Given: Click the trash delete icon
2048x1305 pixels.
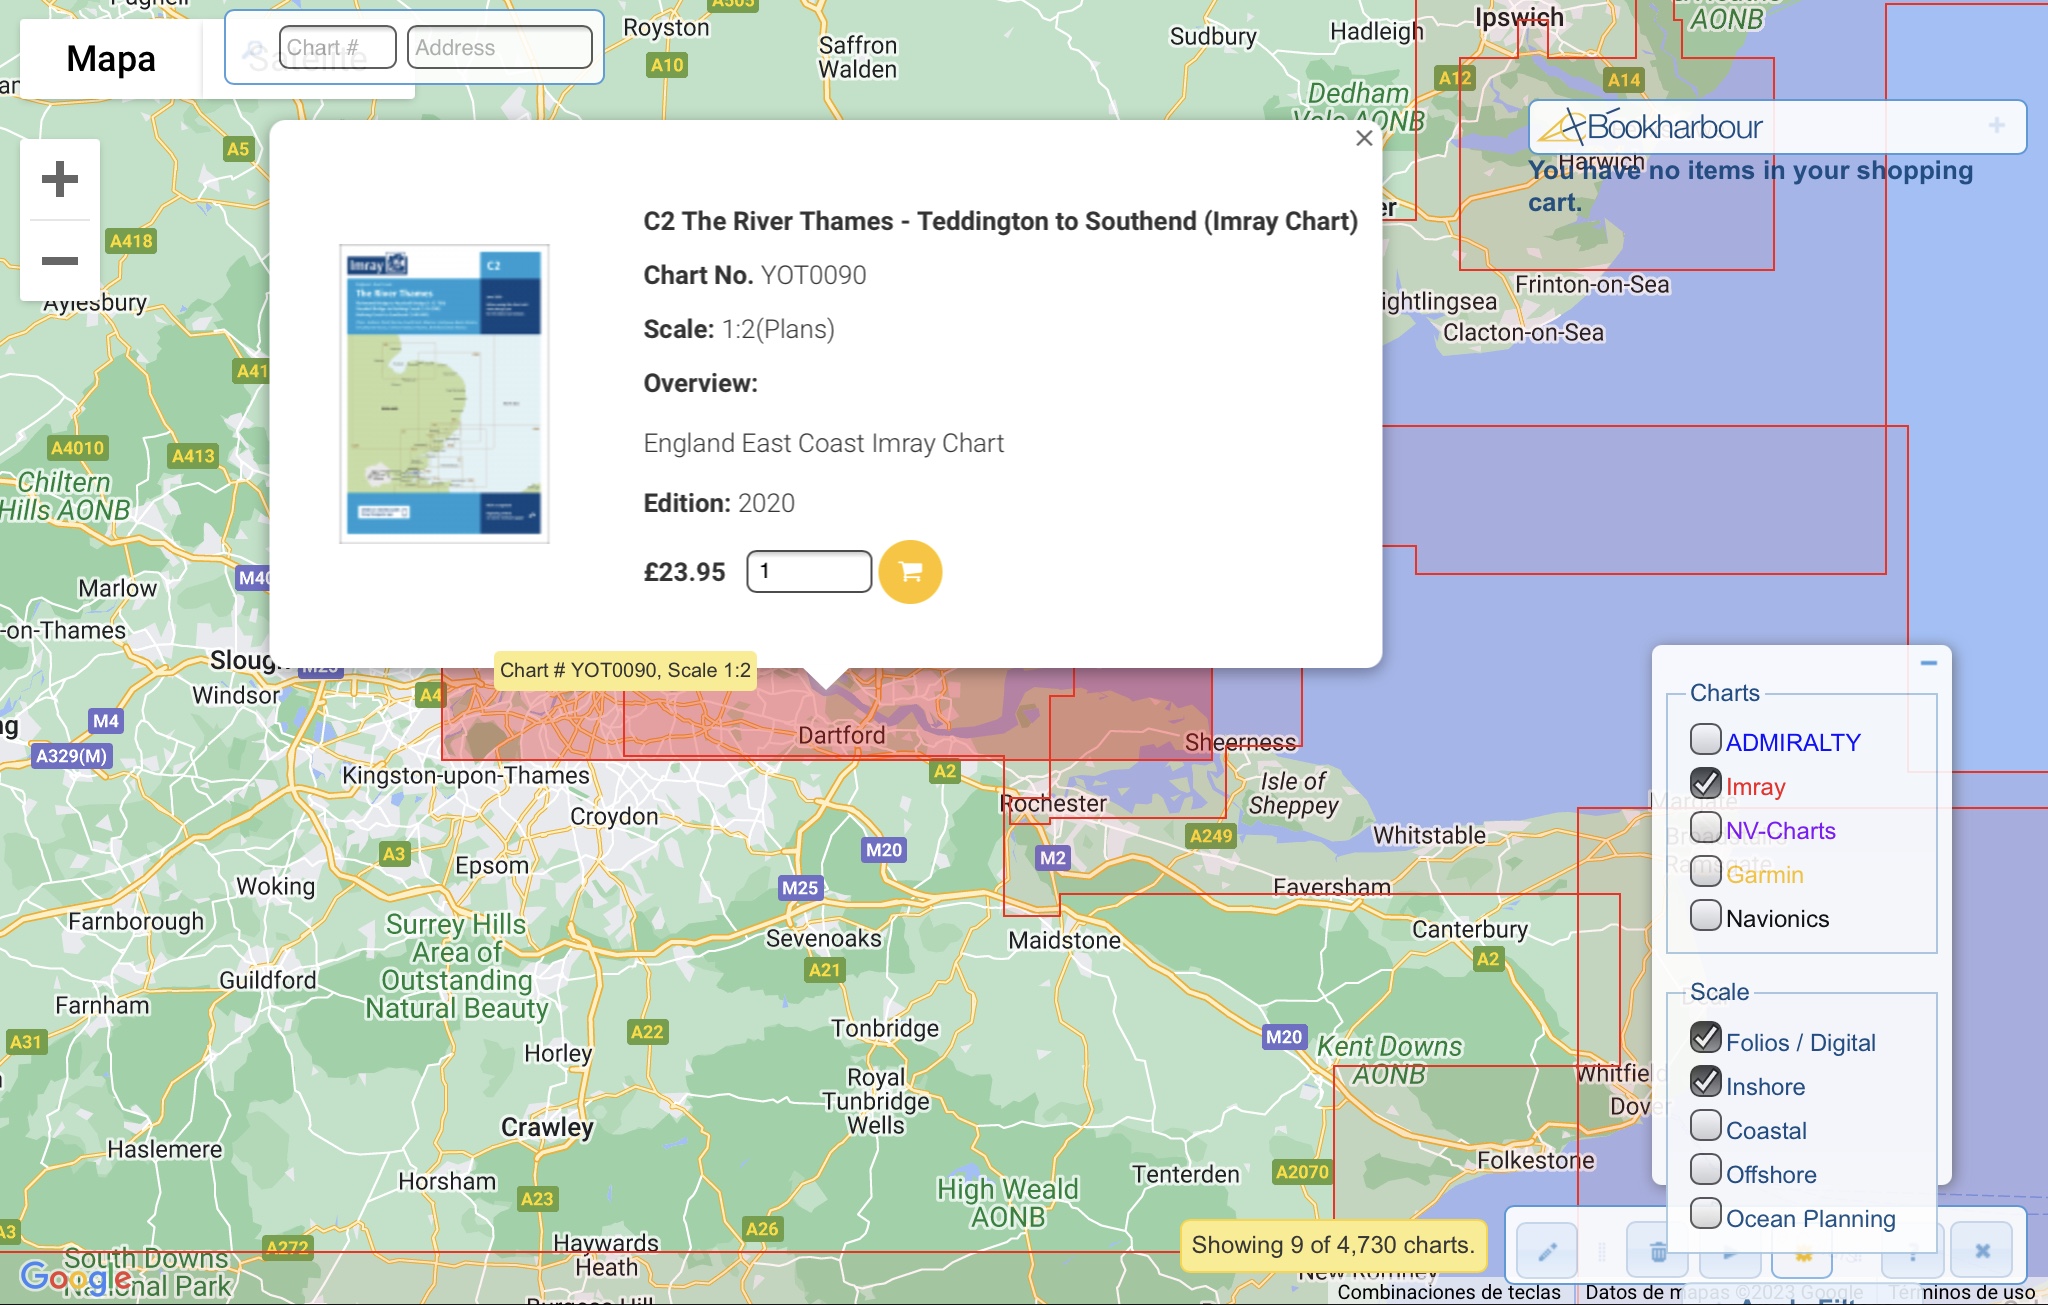Looking at the screenshot, I should (x=1657, y=1251).
